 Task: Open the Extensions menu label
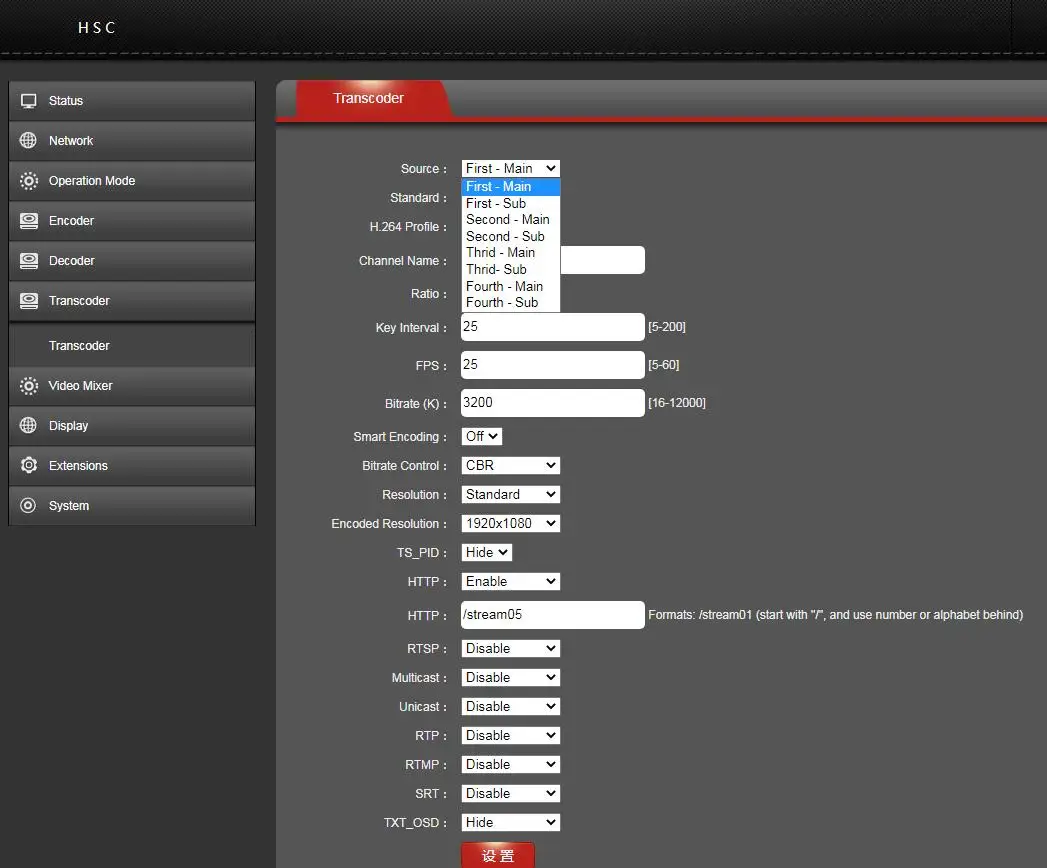coord(78,466)
